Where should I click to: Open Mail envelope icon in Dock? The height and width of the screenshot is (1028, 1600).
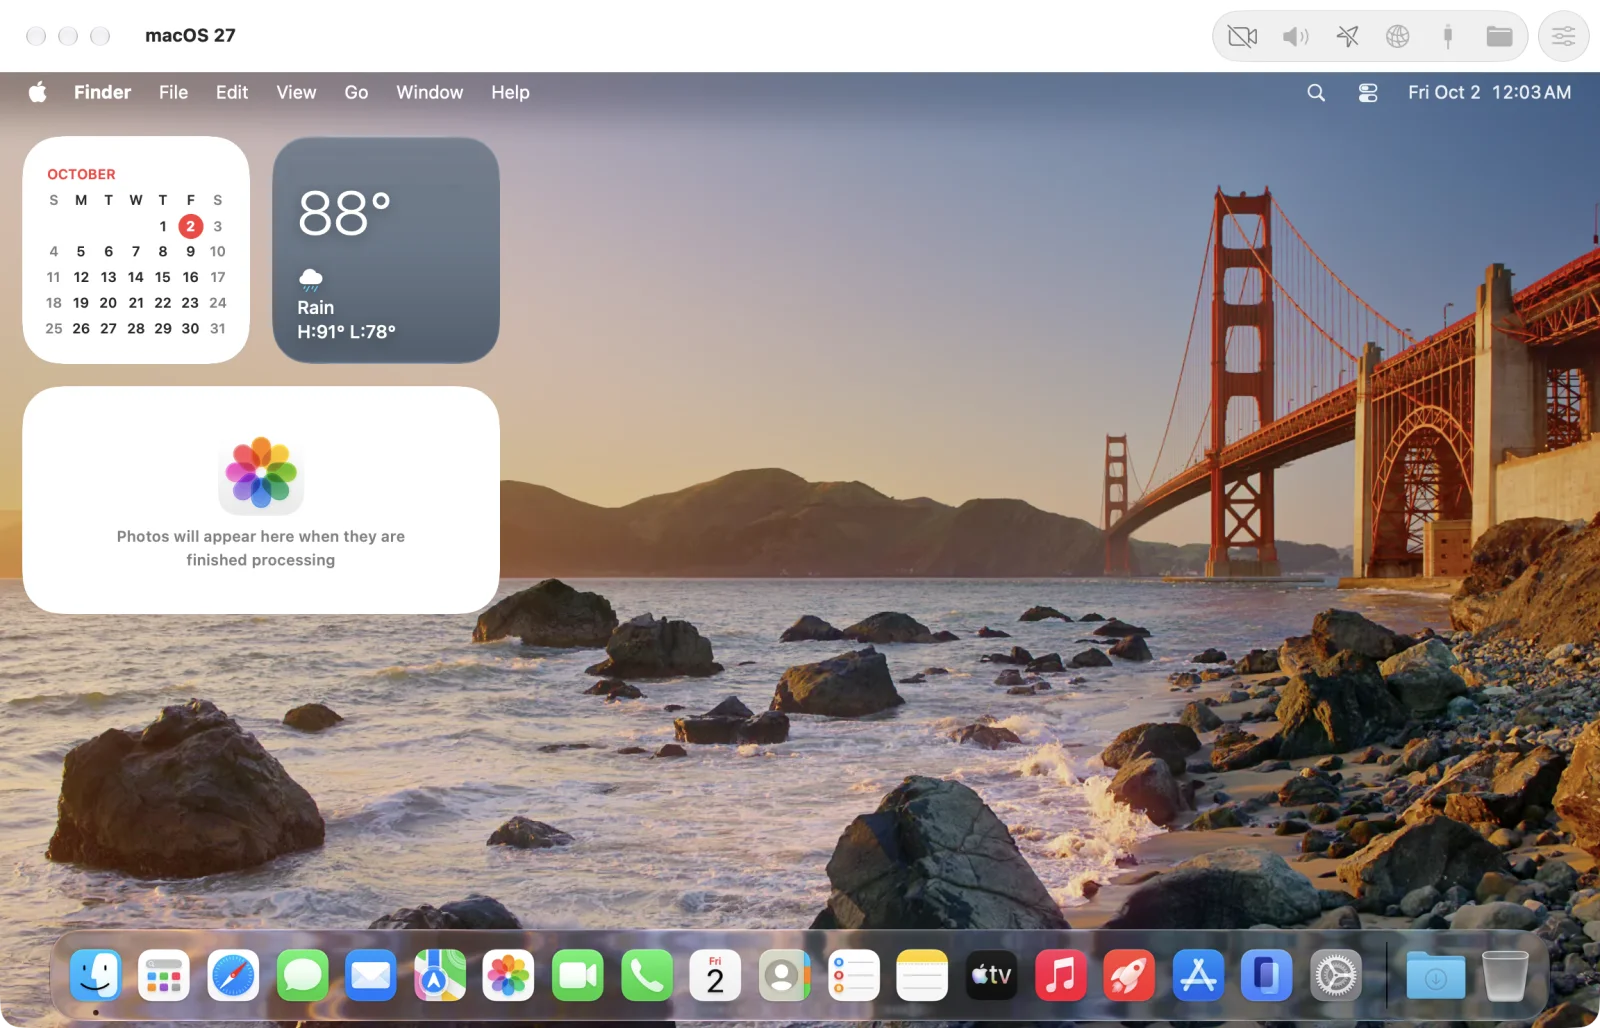pos(371,975)
